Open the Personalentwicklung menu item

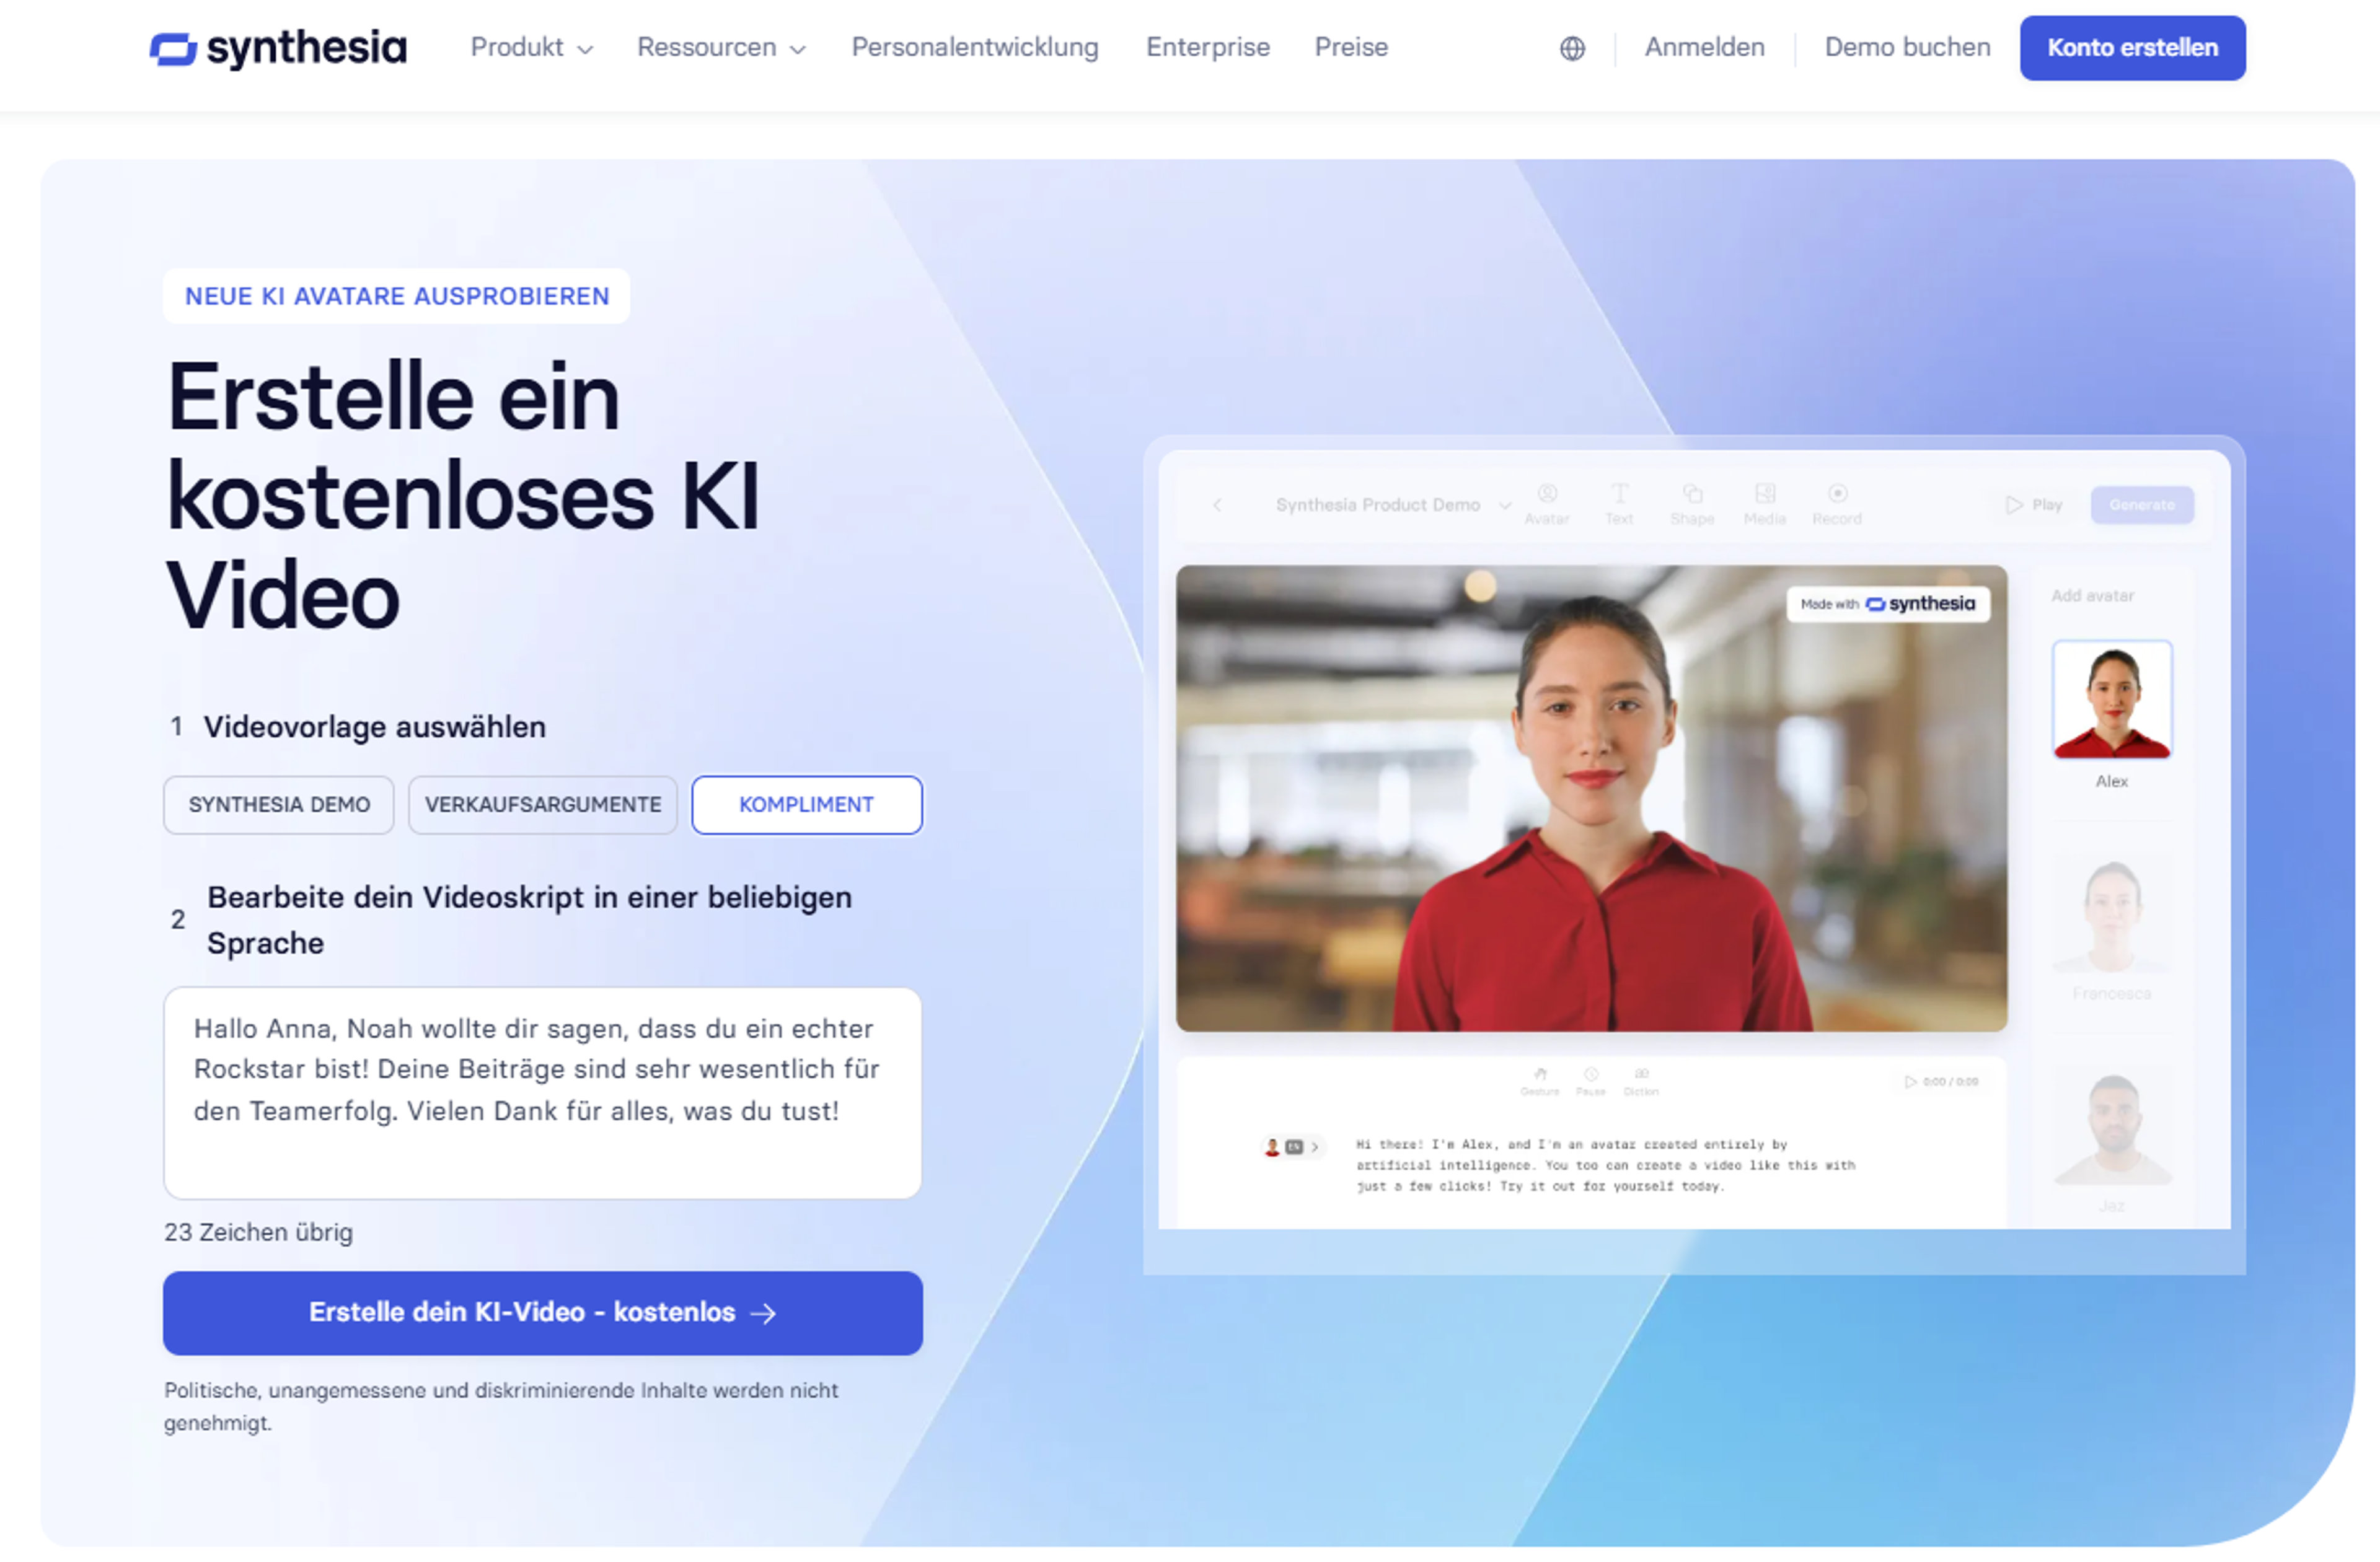[975, 47]
